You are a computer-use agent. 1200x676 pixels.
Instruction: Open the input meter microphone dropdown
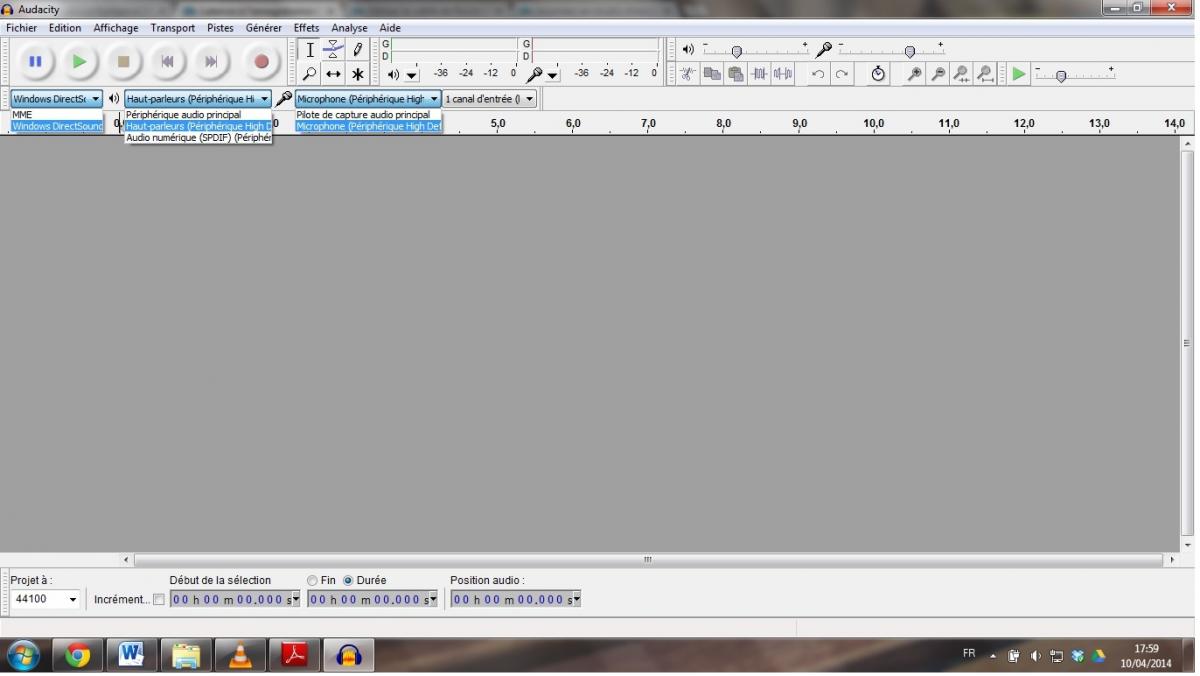553,75
